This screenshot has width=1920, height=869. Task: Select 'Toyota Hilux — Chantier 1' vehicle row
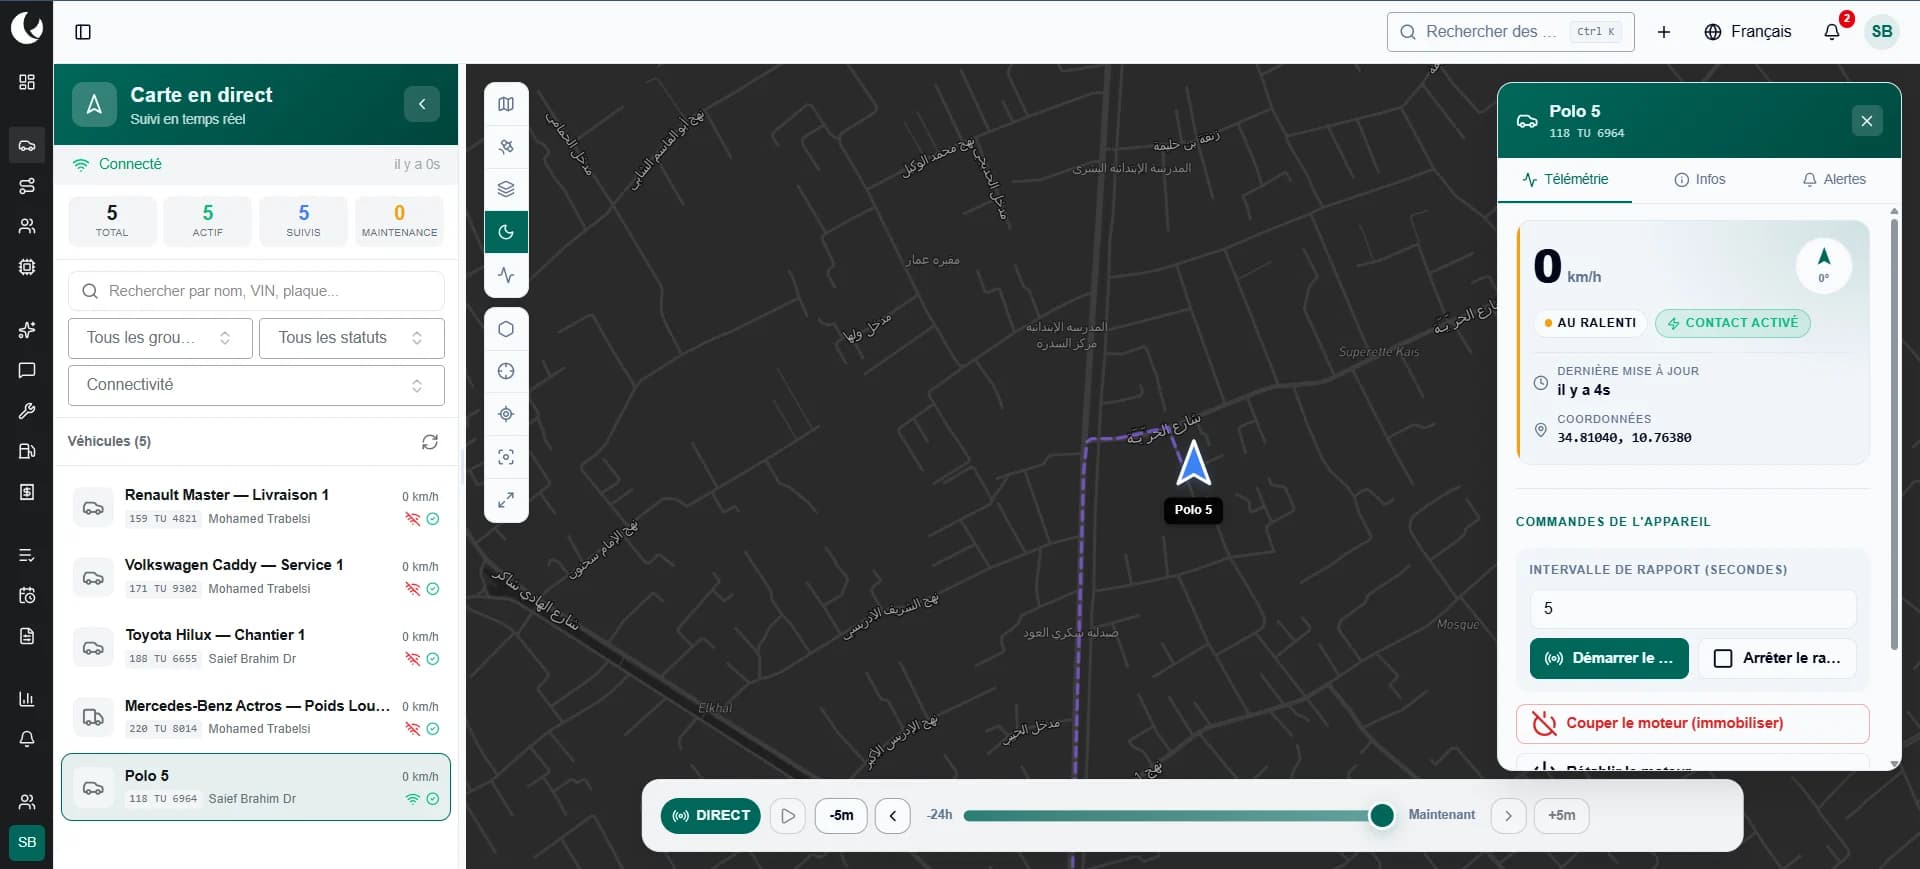pyautogui.click(x=256, y=647)
